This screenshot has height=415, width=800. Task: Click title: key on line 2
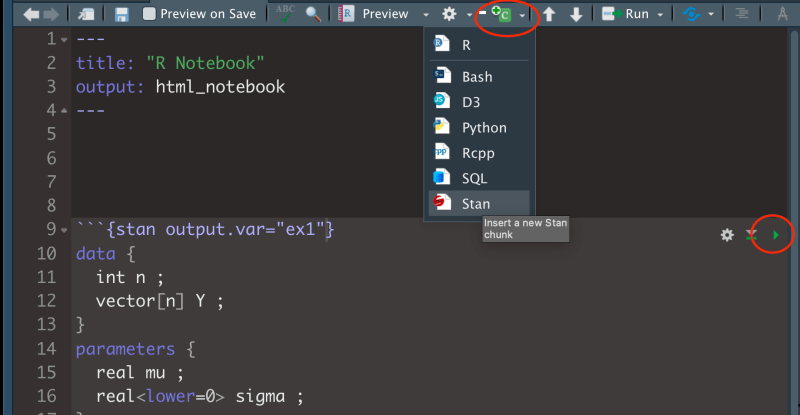coord(105,63)
